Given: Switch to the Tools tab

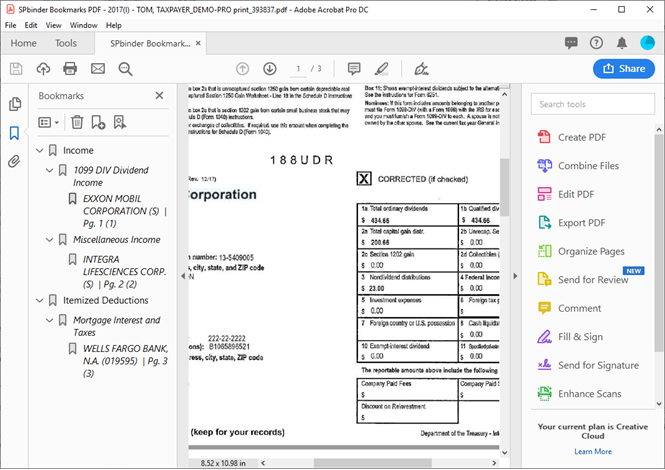Looking at the screenshot, I should click(x=66, y=43).
